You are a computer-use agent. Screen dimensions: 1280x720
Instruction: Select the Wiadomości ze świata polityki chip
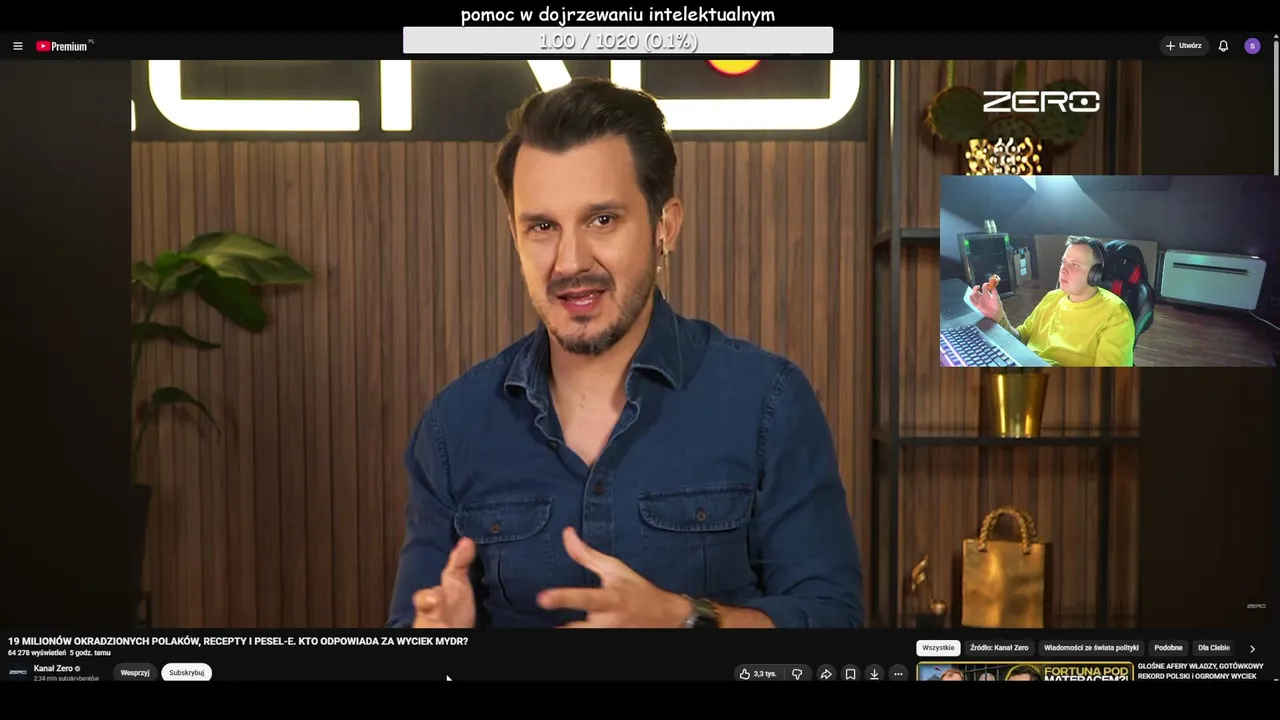tap(1091, 648)
